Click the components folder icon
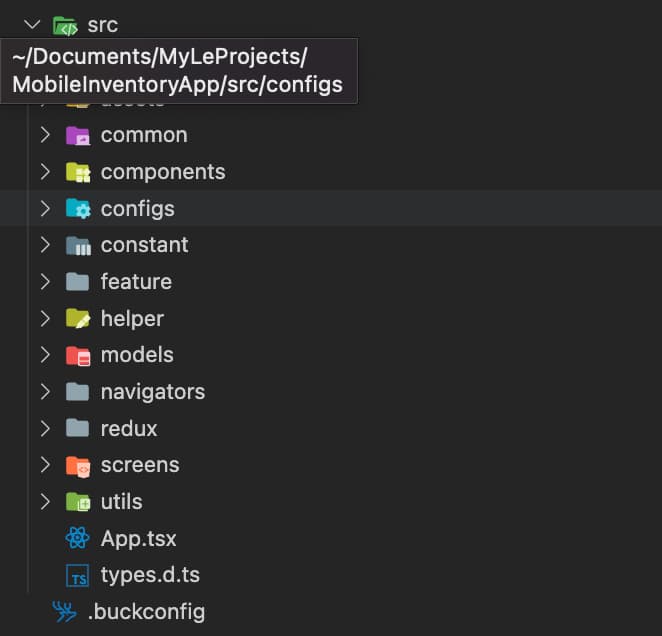The width and height of the screenshot is (662, 636). click(x=77, y=172)
